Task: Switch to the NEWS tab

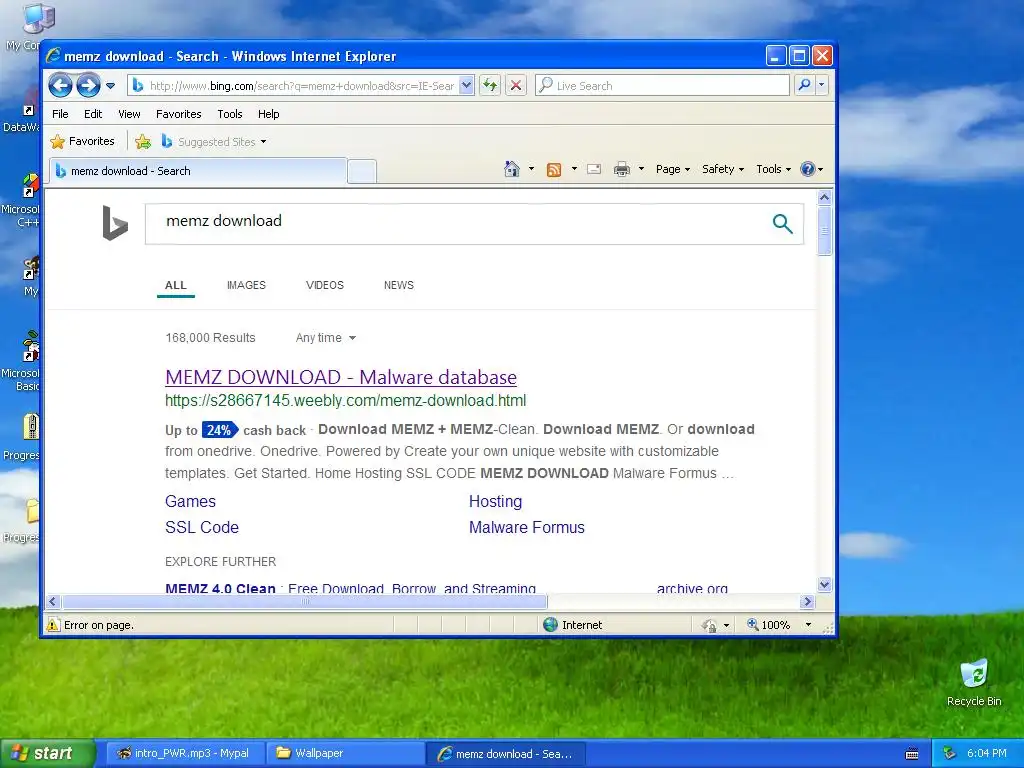Action: [x=399, y=285]
